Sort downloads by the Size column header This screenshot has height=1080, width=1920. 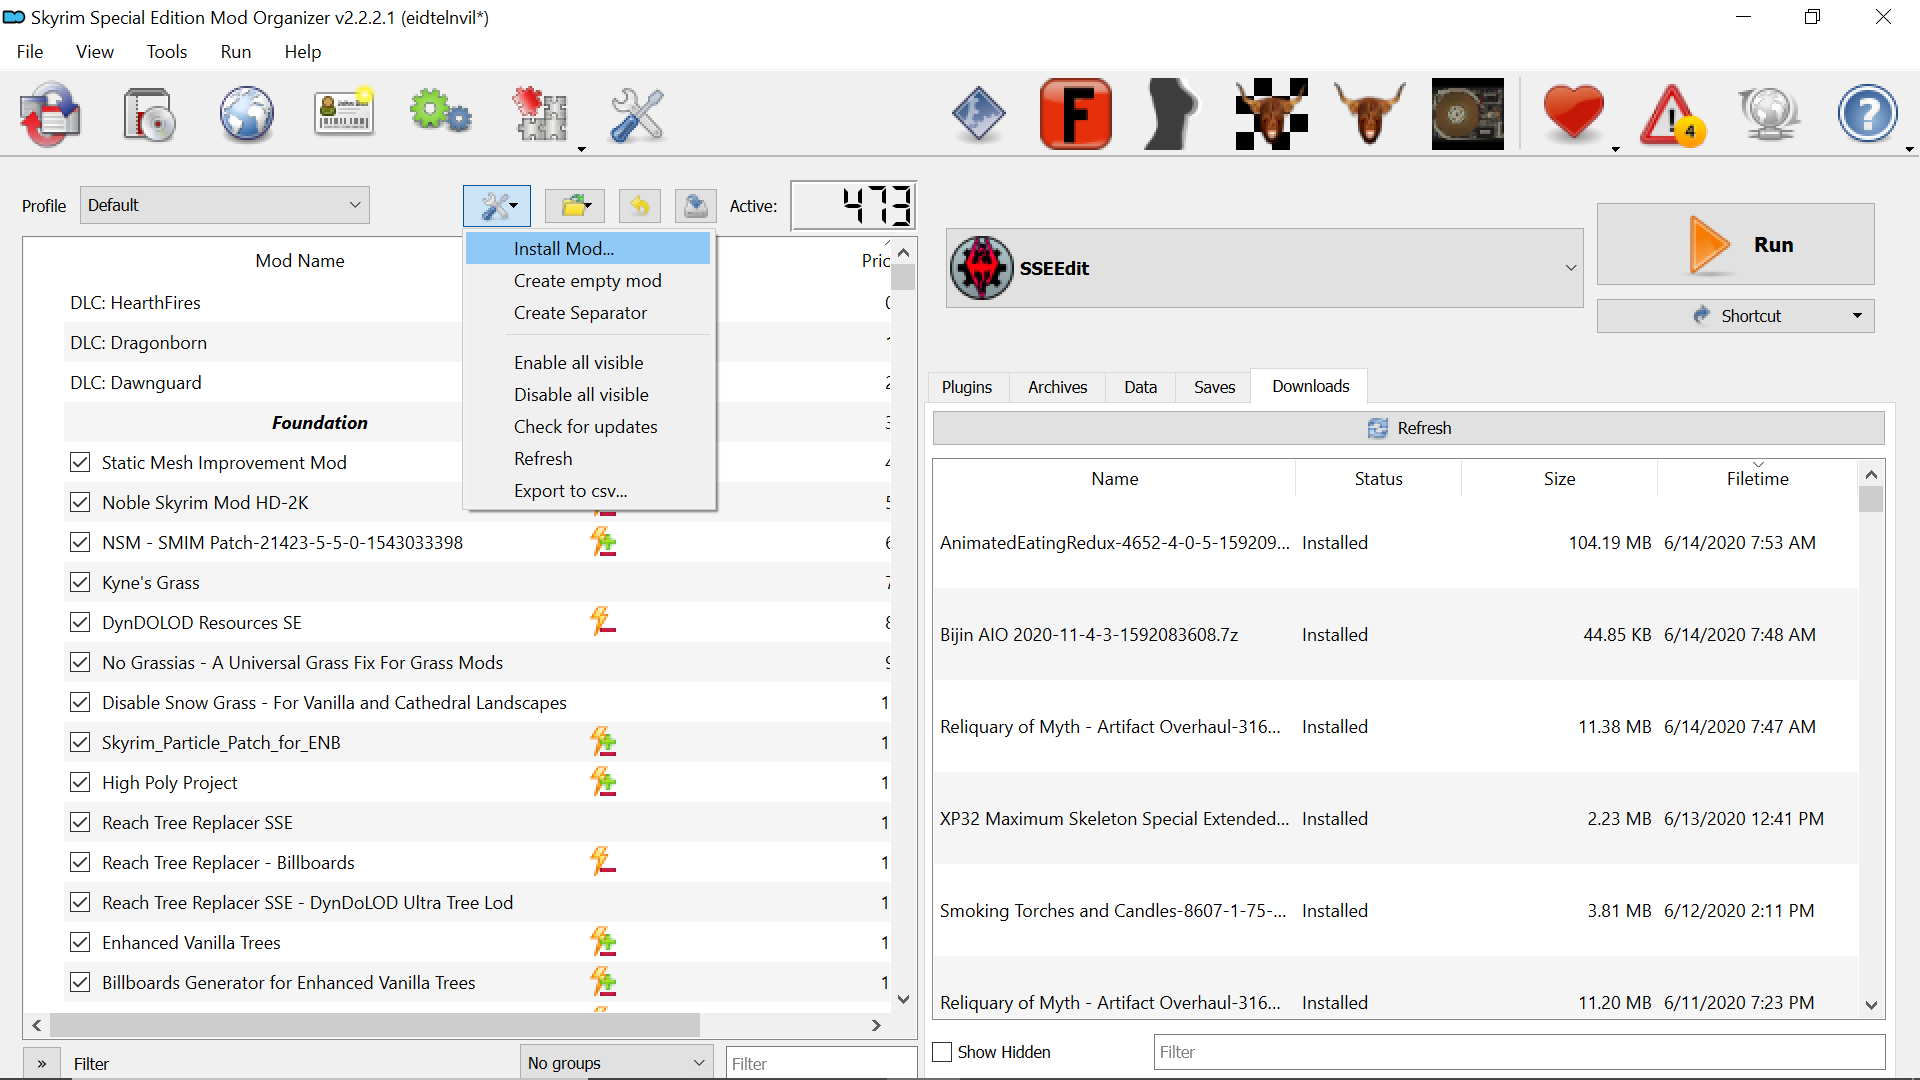click(1559, 479)
